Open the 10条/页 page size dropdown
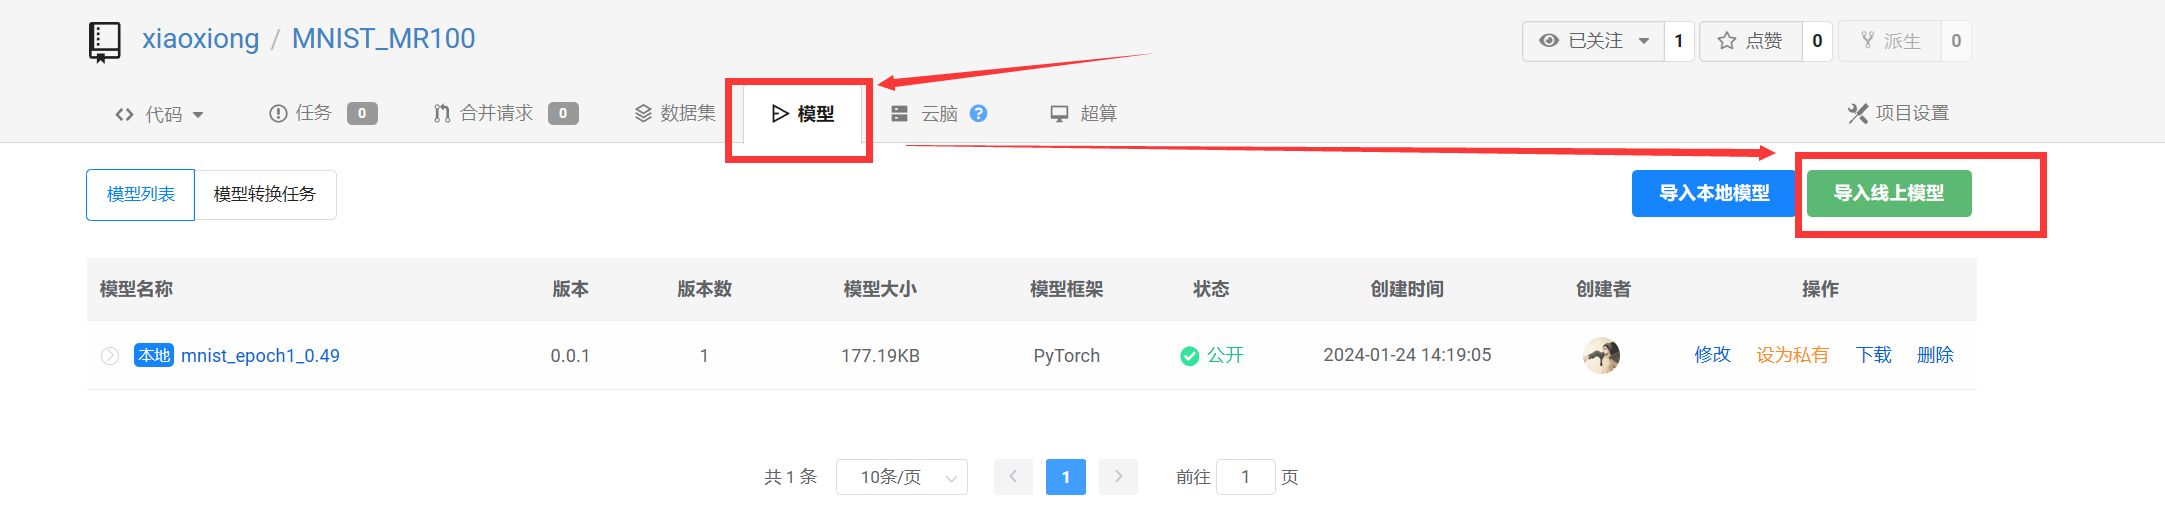2165x532 pixels. [x=902, y=477]
